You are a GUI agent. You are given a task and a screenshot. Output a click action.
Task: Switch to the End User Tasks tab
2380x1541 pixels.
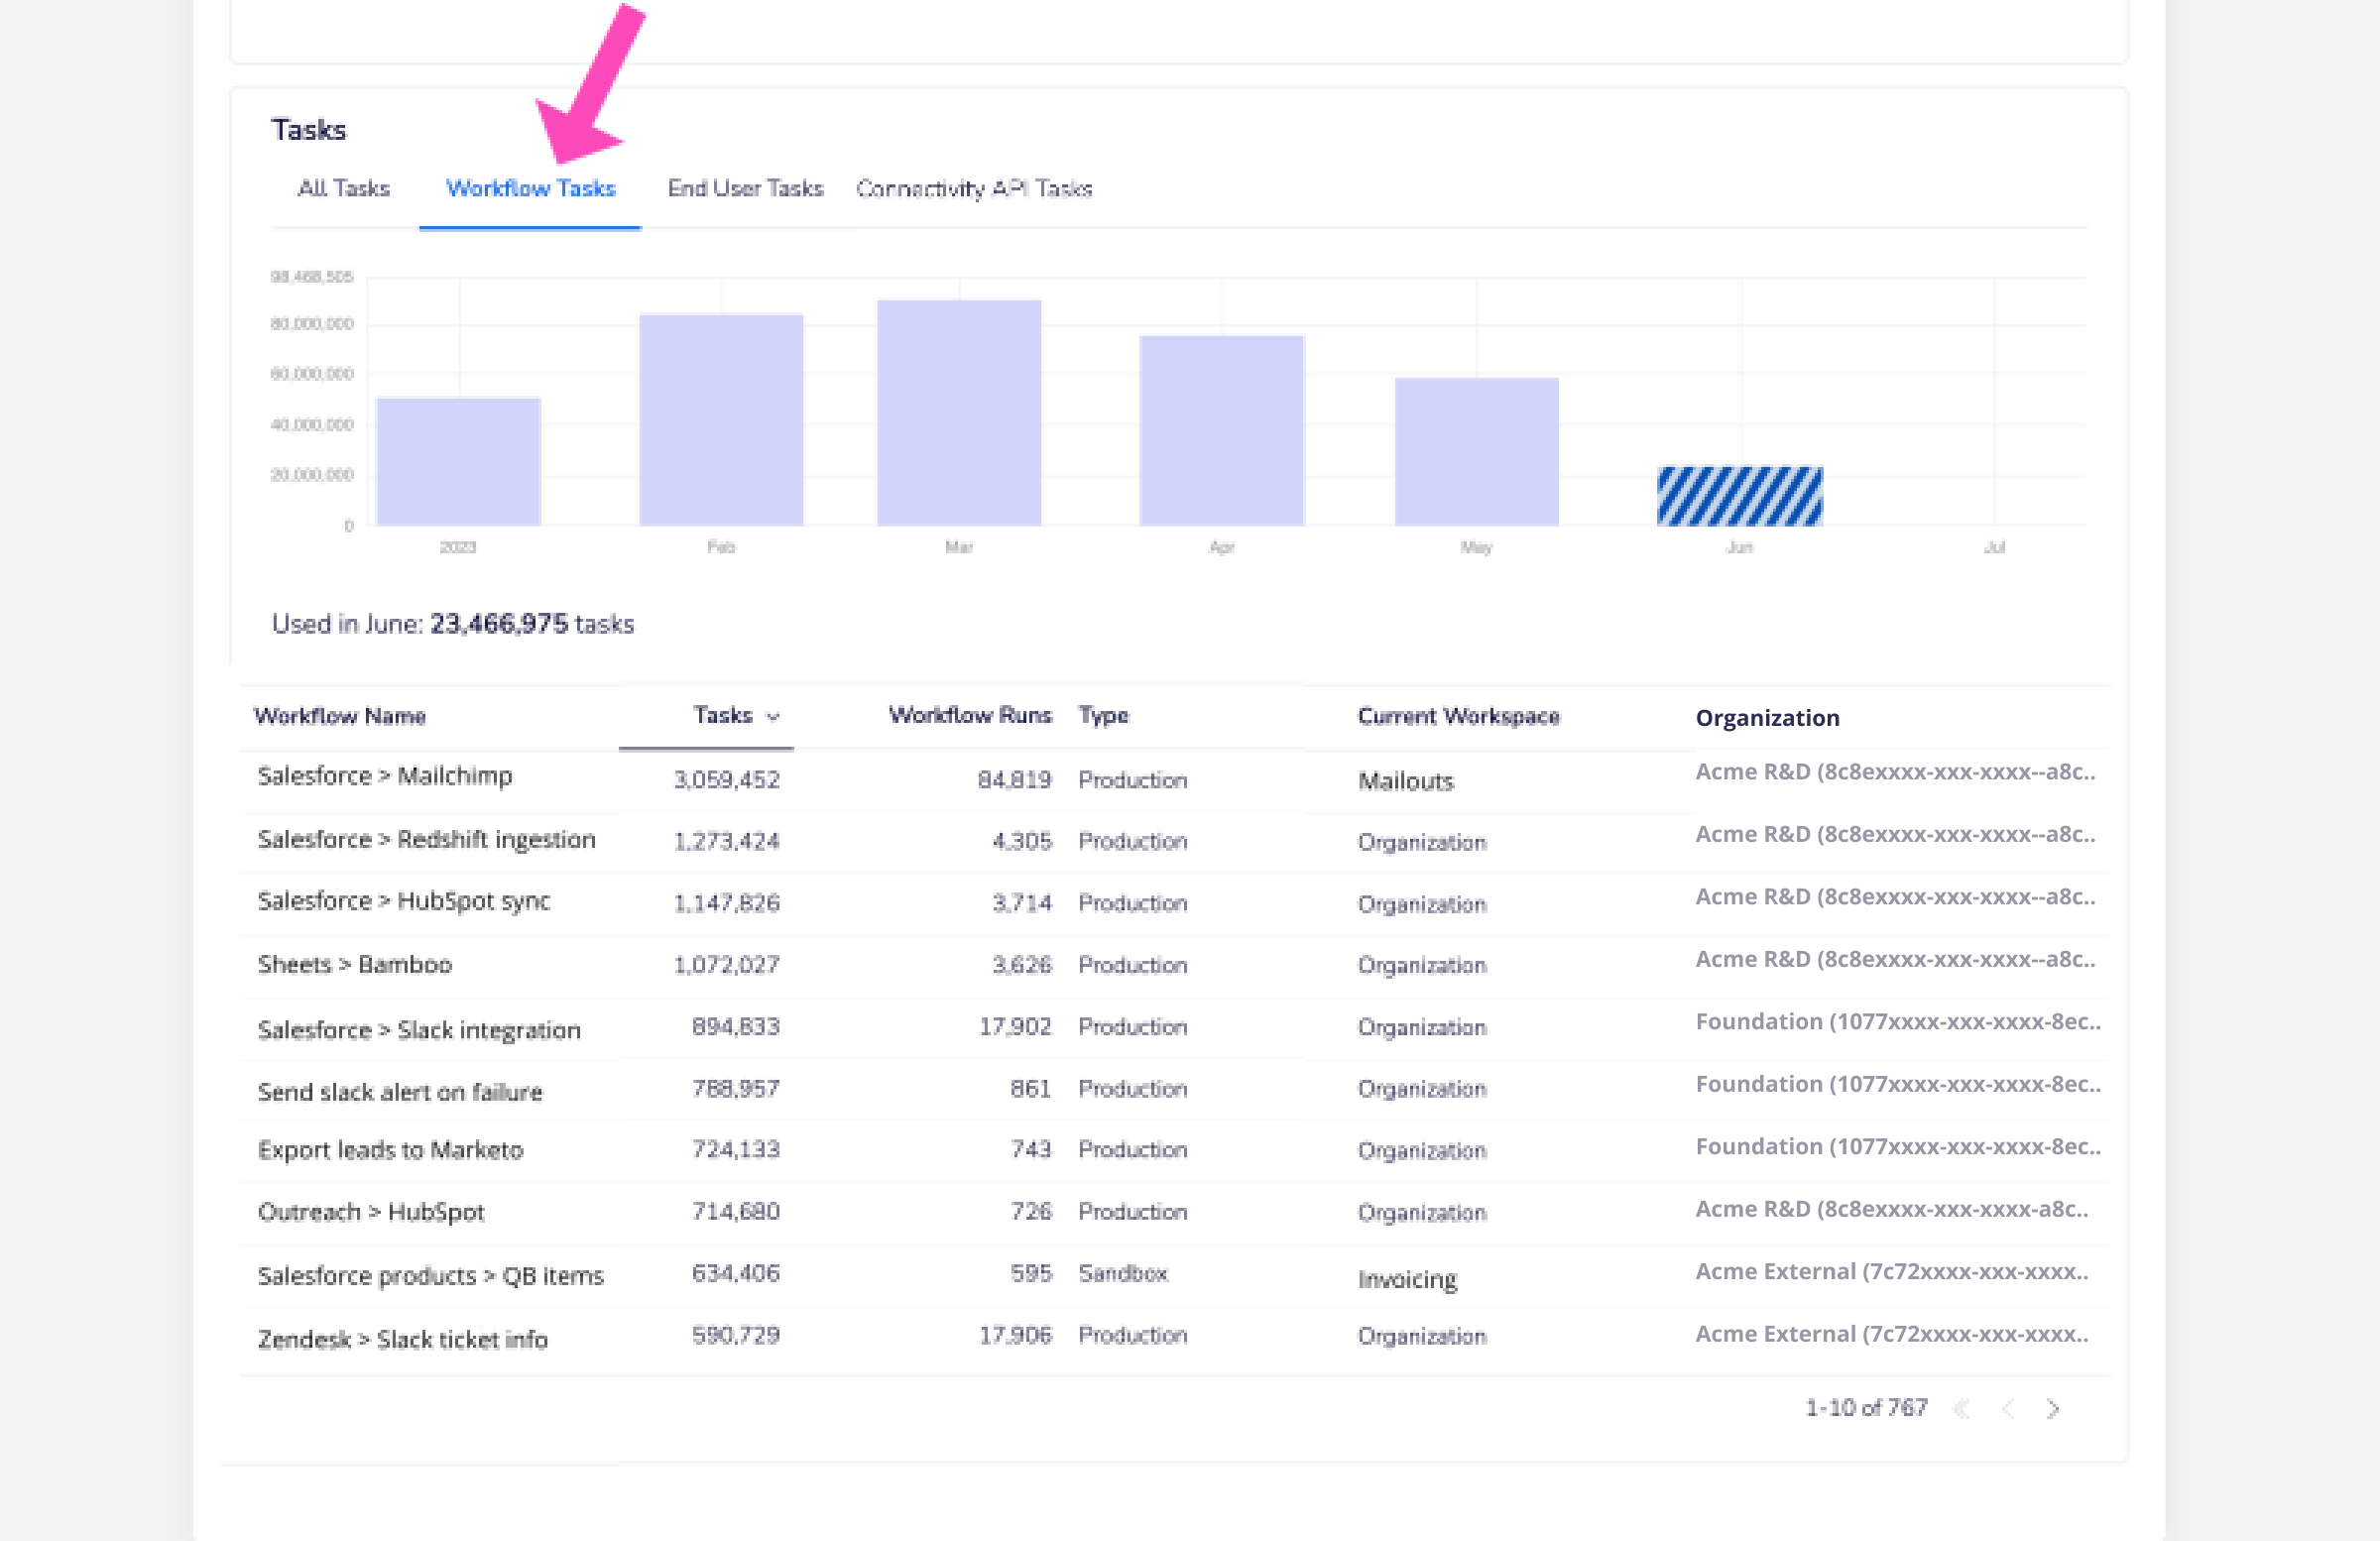(745, 188)
